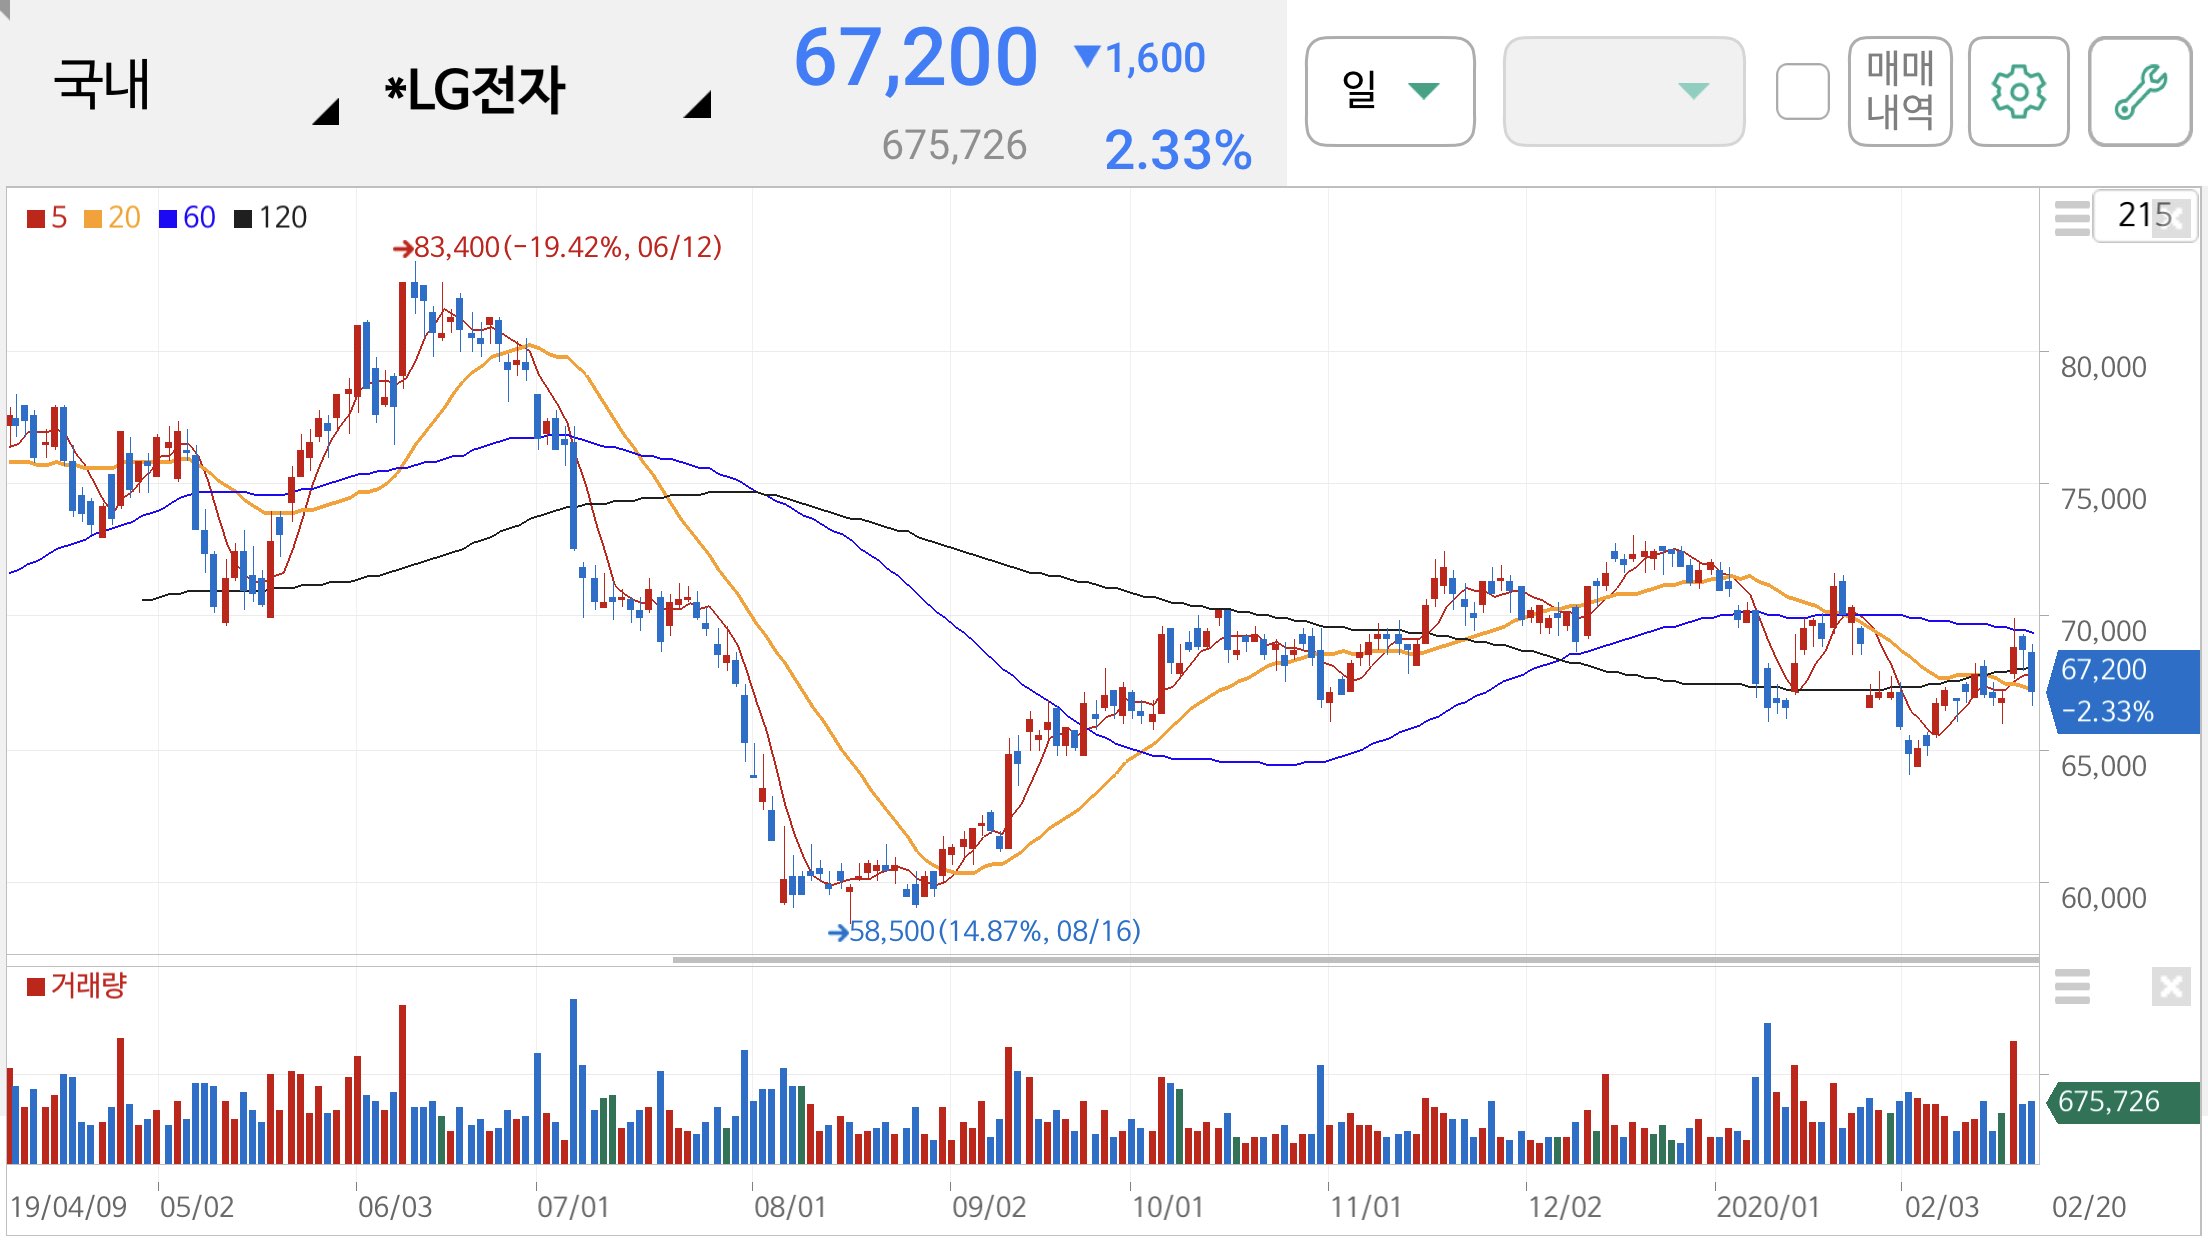Click the 19/04/09 date label
Screen dimensions: 2208x1242
69,1207
